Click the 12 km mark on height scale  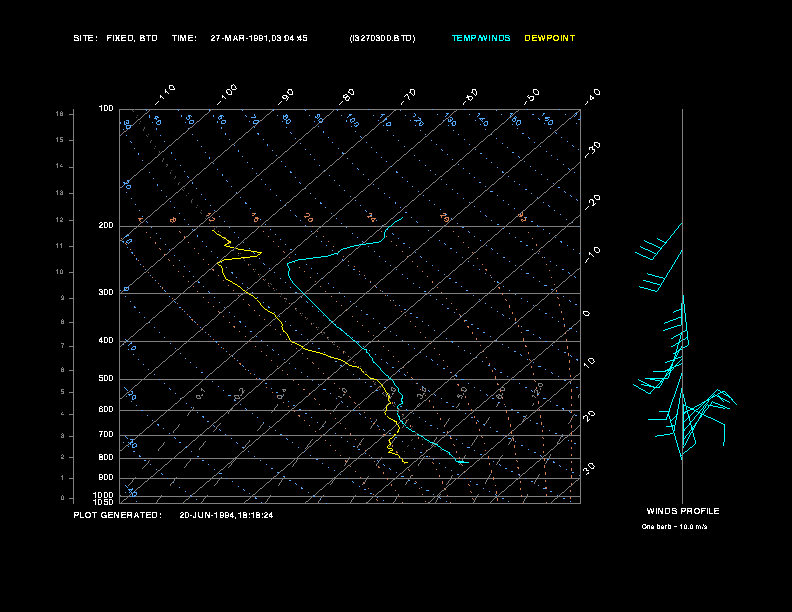coord(60,220)
